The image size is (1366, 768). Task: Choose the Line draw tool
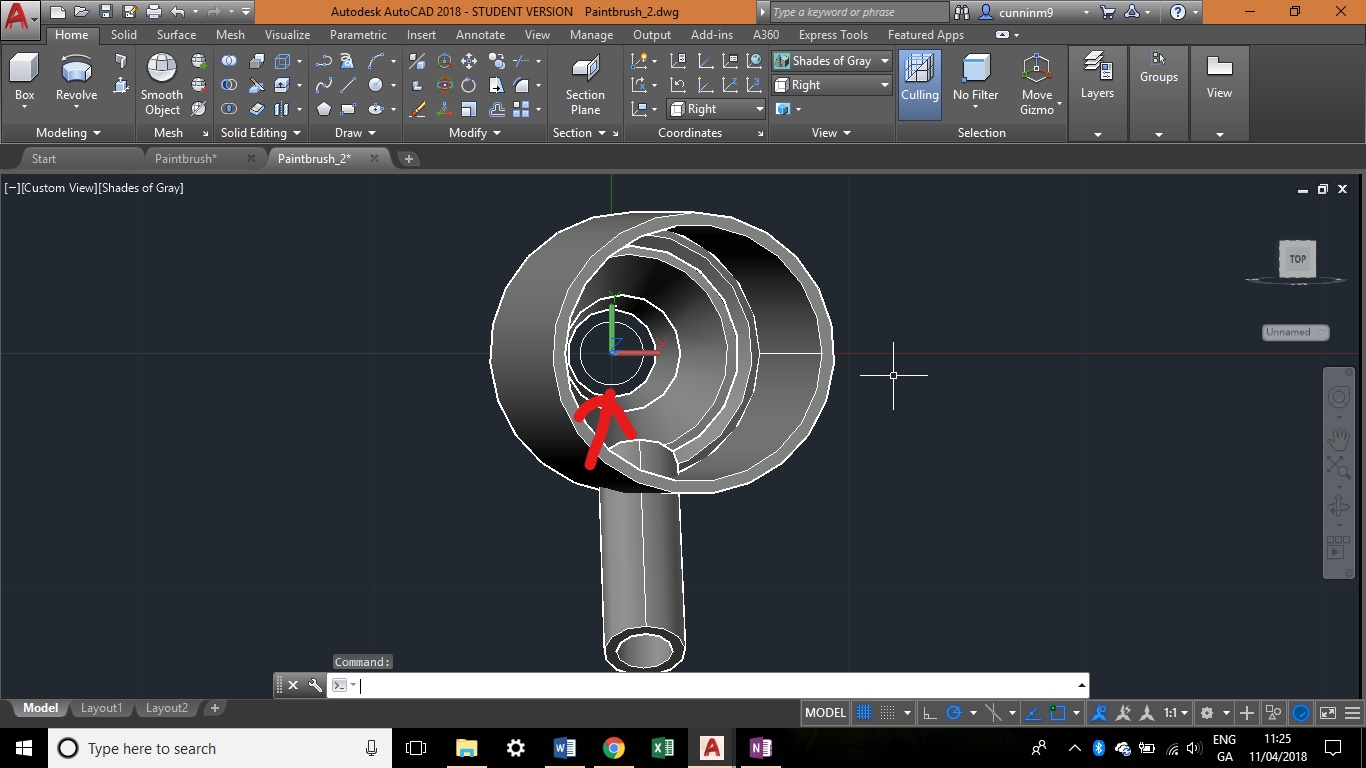(348, 85)
